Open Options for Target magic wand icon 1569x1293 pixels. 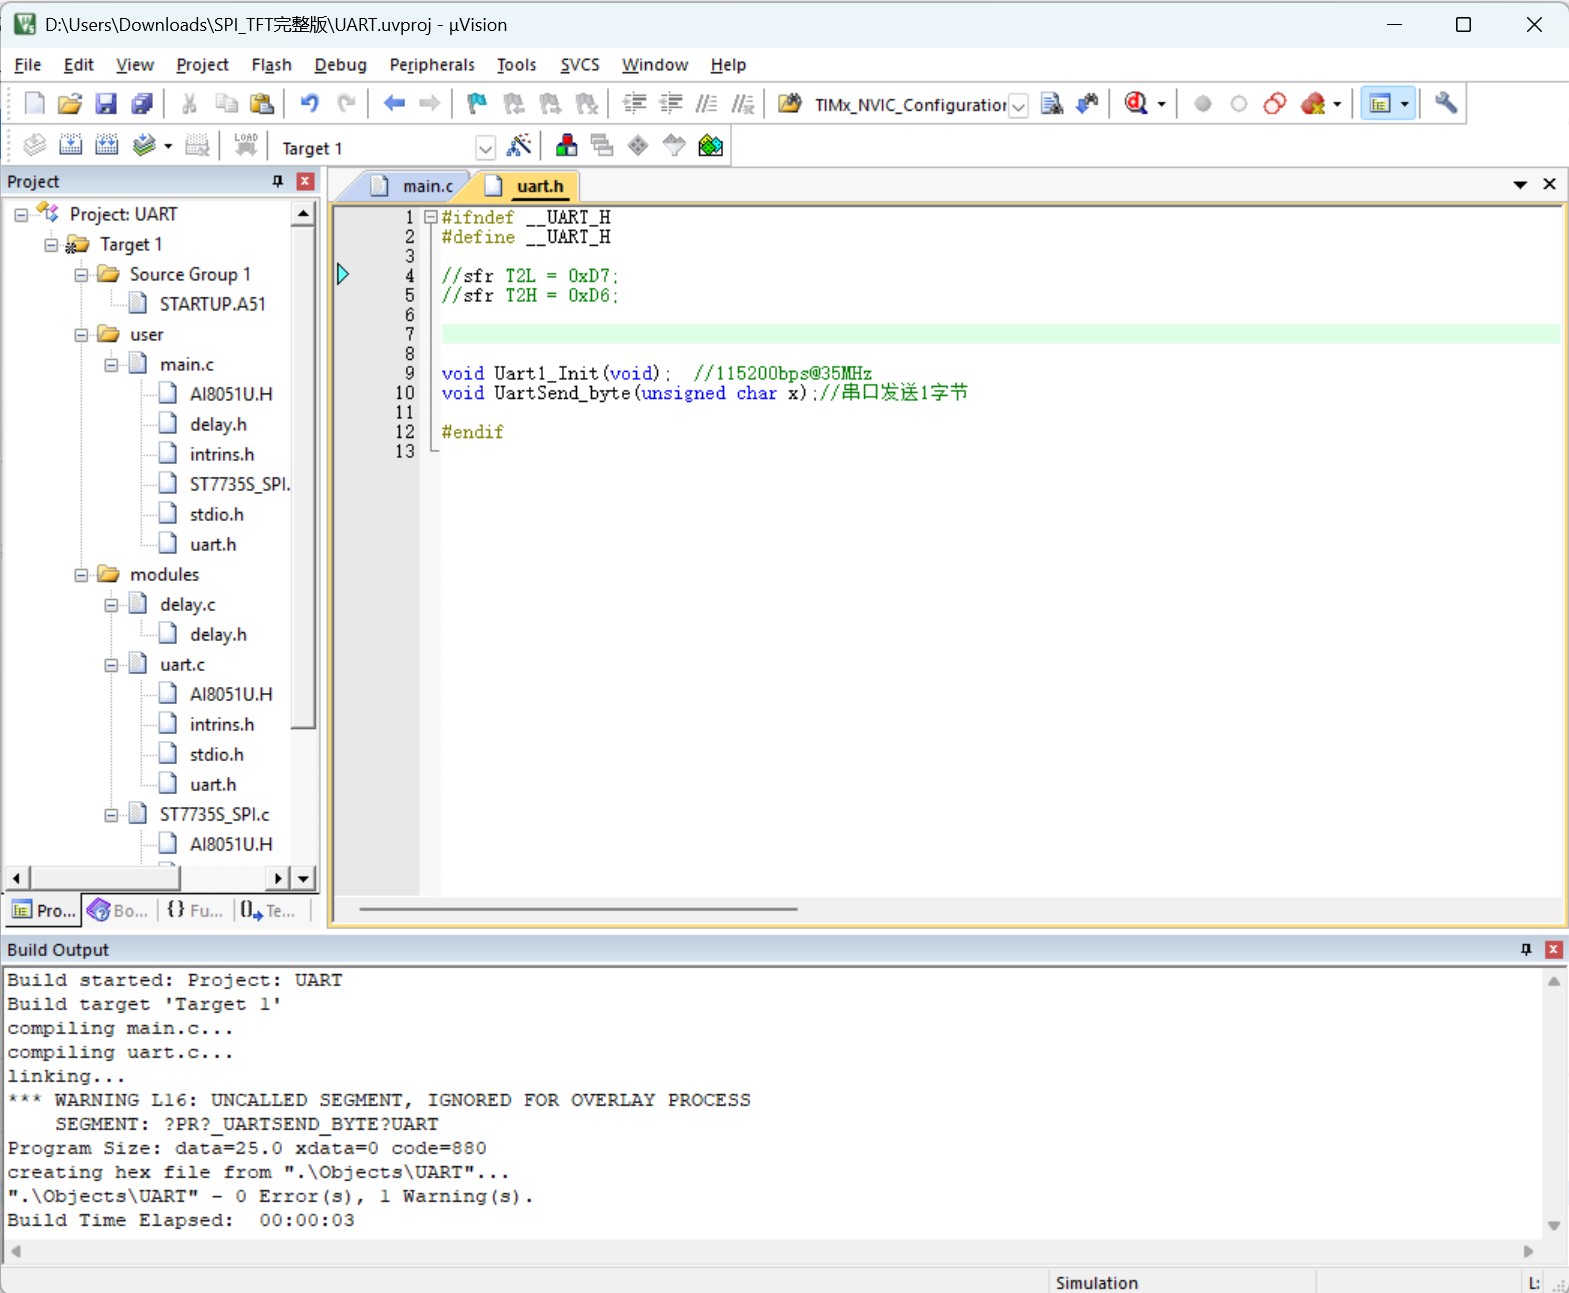[519, 146]
